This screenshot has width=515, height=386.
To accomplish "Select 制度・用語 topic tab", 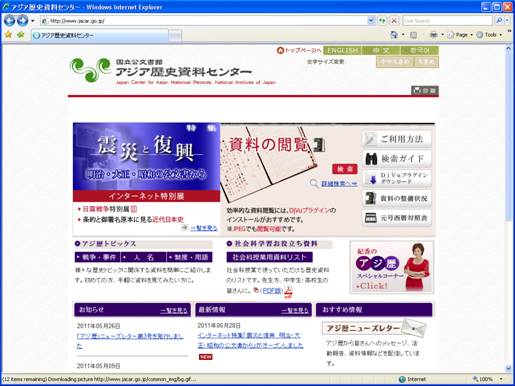I will coord(189,257).
